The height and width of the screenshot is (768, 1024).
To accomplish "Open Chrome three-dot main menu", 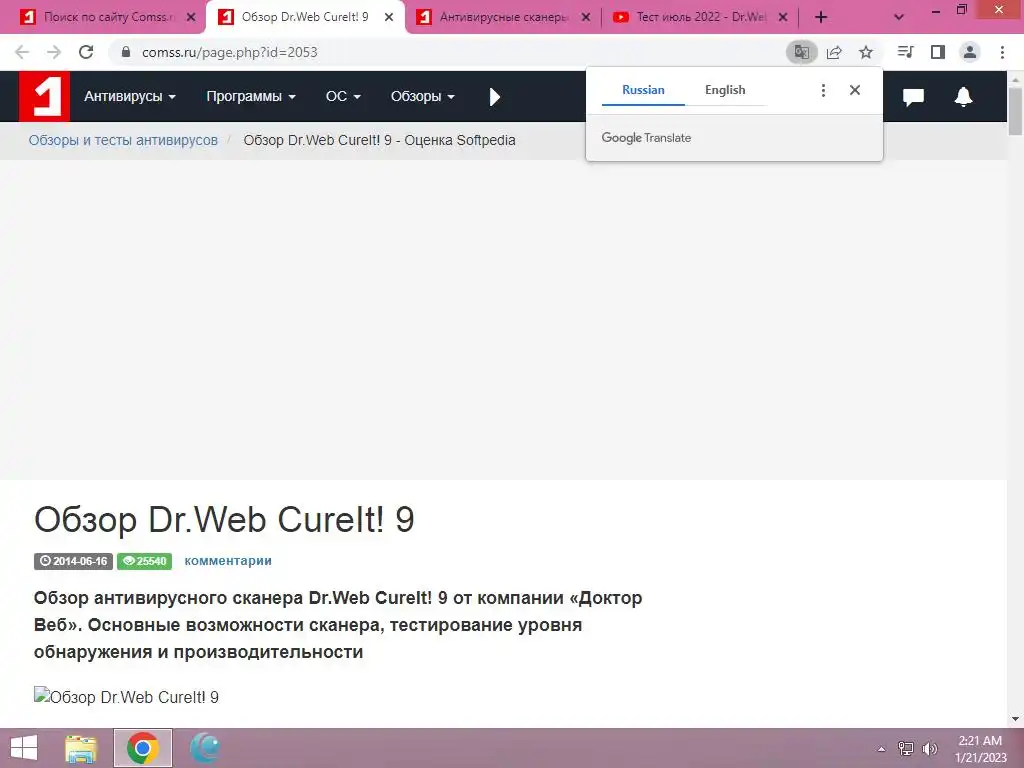I will pos(1002,52).
